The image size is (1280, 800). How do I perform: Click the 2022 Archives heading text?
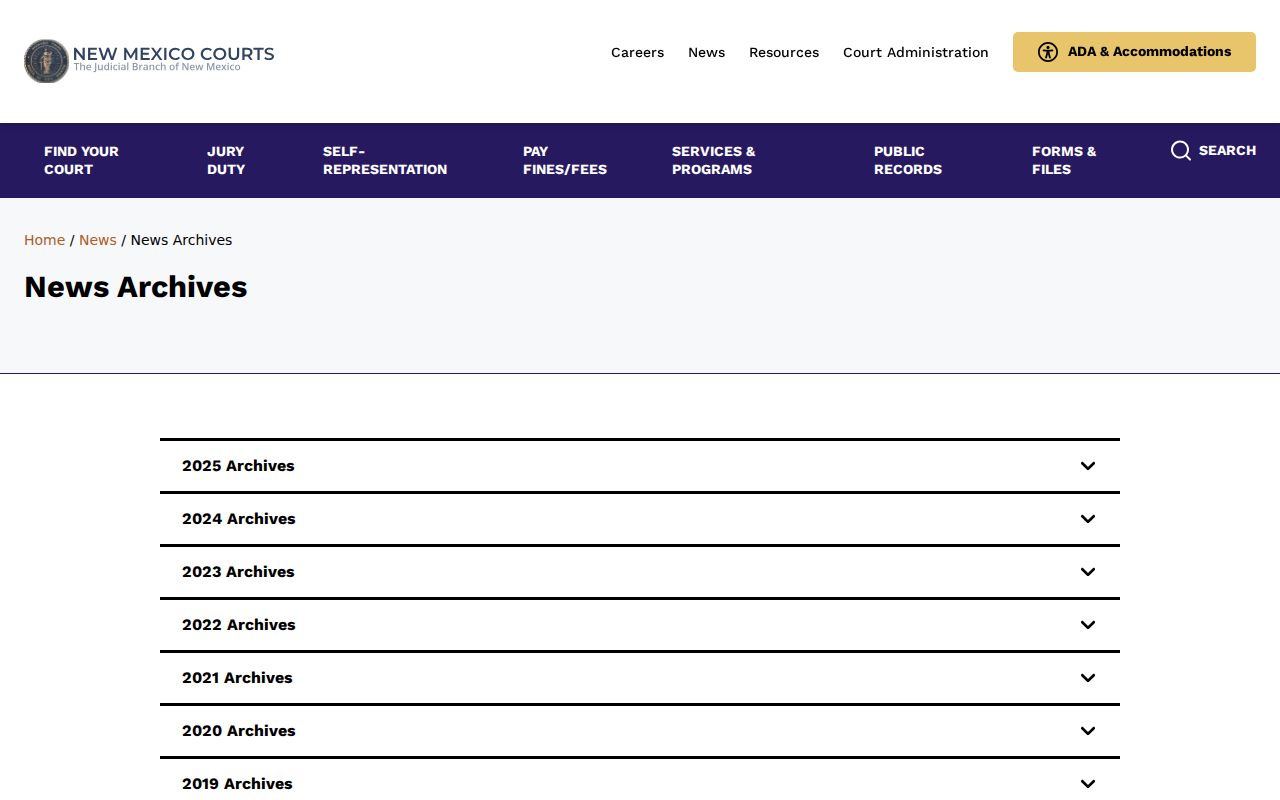[239, 625]
